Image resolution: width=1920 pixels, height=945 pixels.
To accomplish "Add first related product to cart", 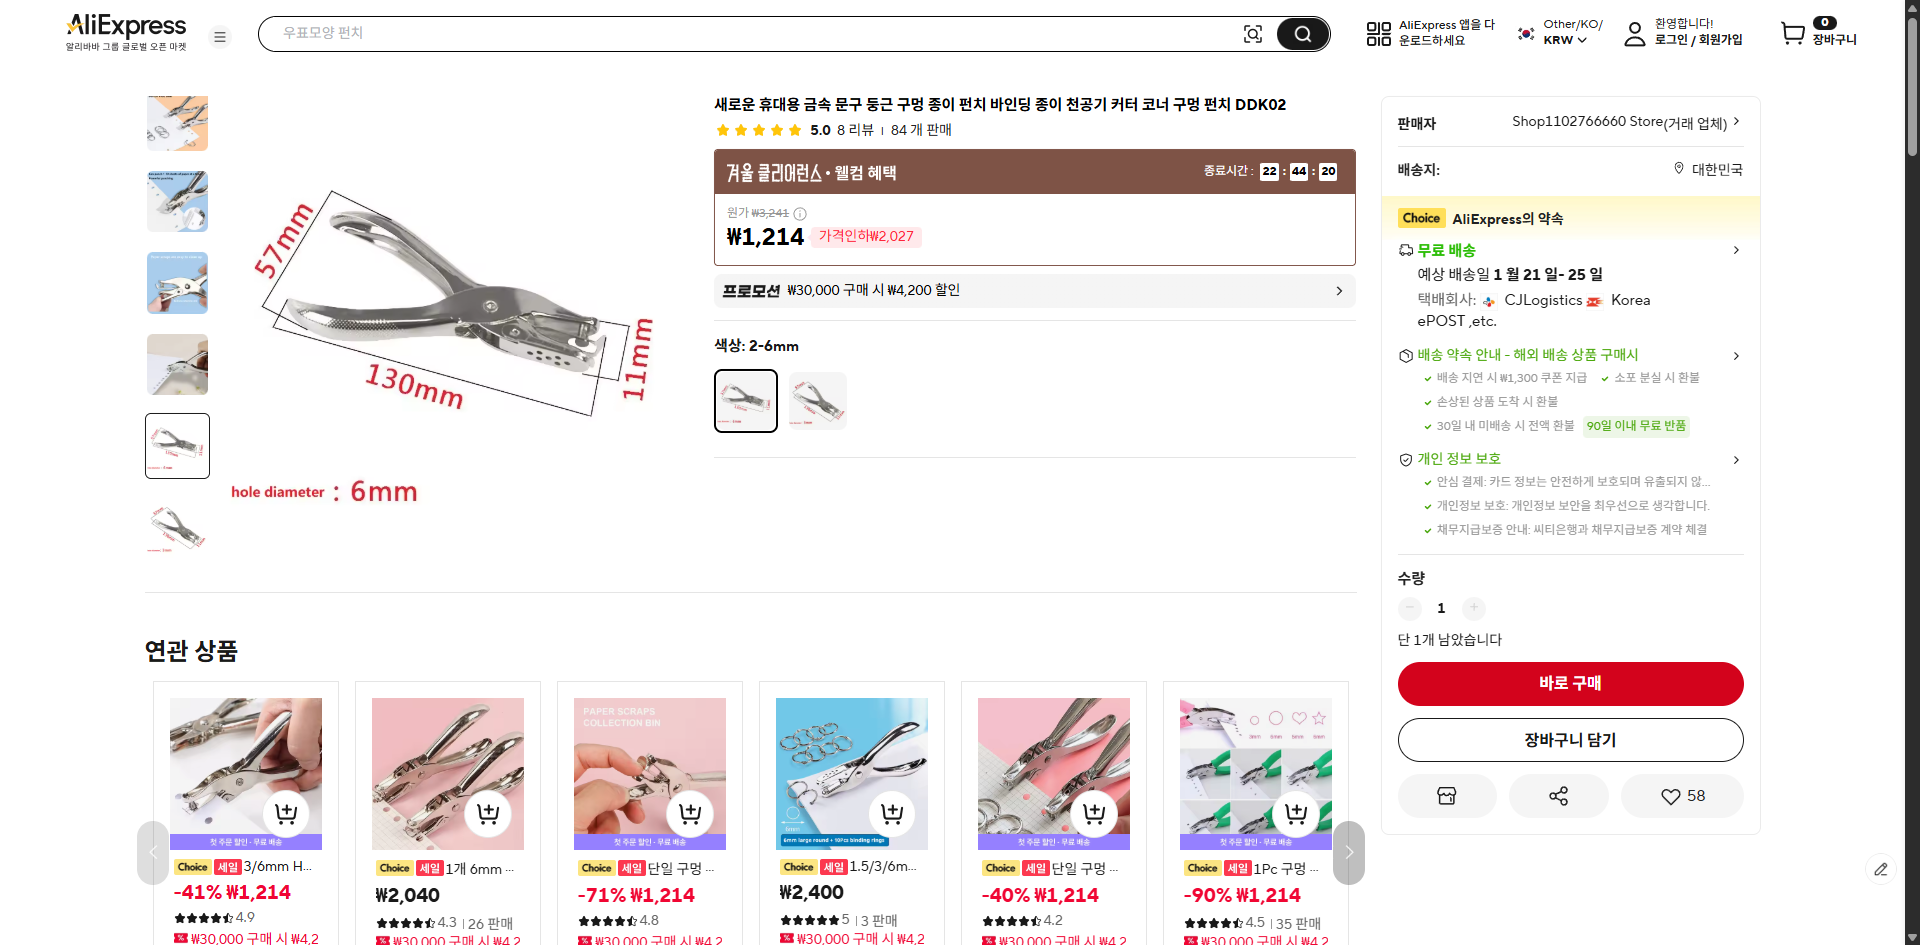I will (286, 814).
